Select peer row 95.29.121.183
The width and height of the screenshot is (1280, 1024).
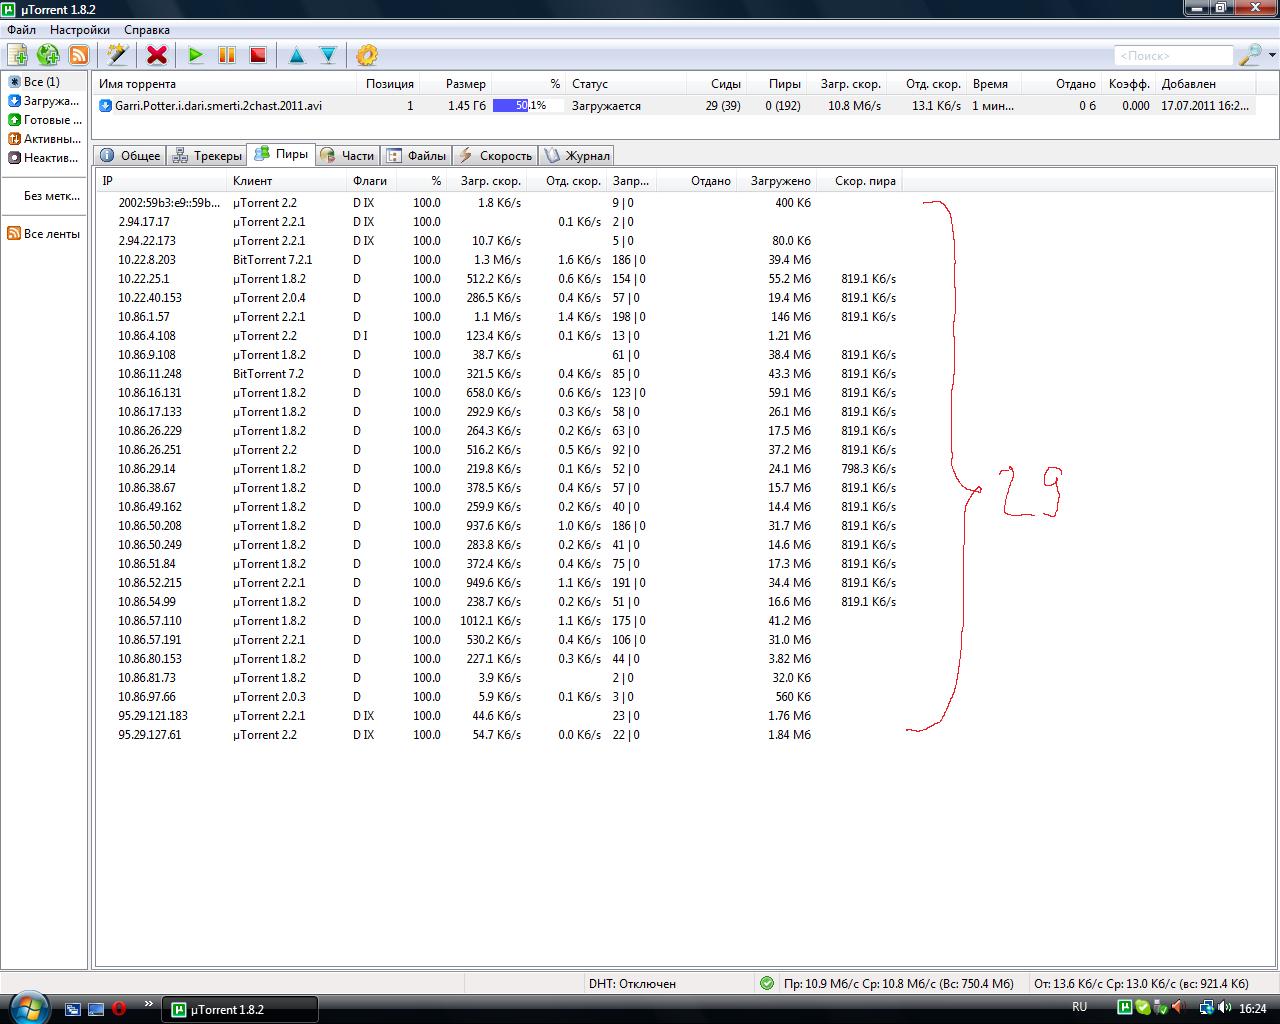(500, 716)
